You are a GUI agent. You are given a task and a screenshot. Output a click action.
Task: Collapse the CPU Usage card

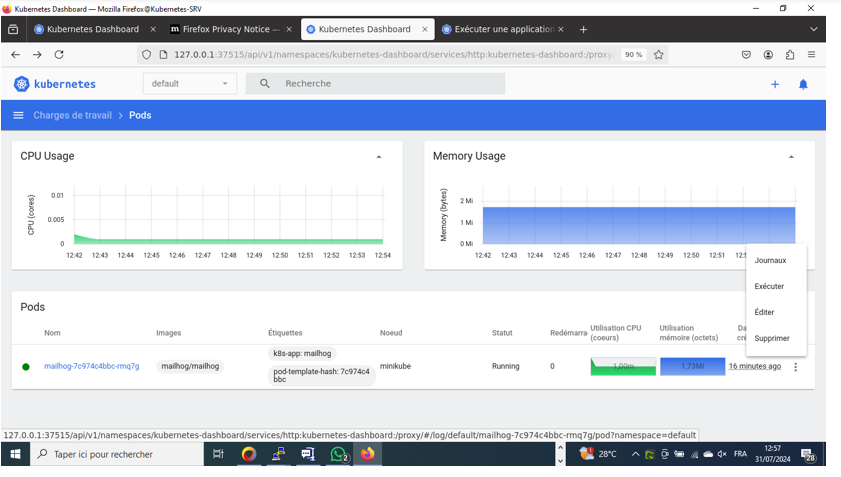(x=378, y=157)
